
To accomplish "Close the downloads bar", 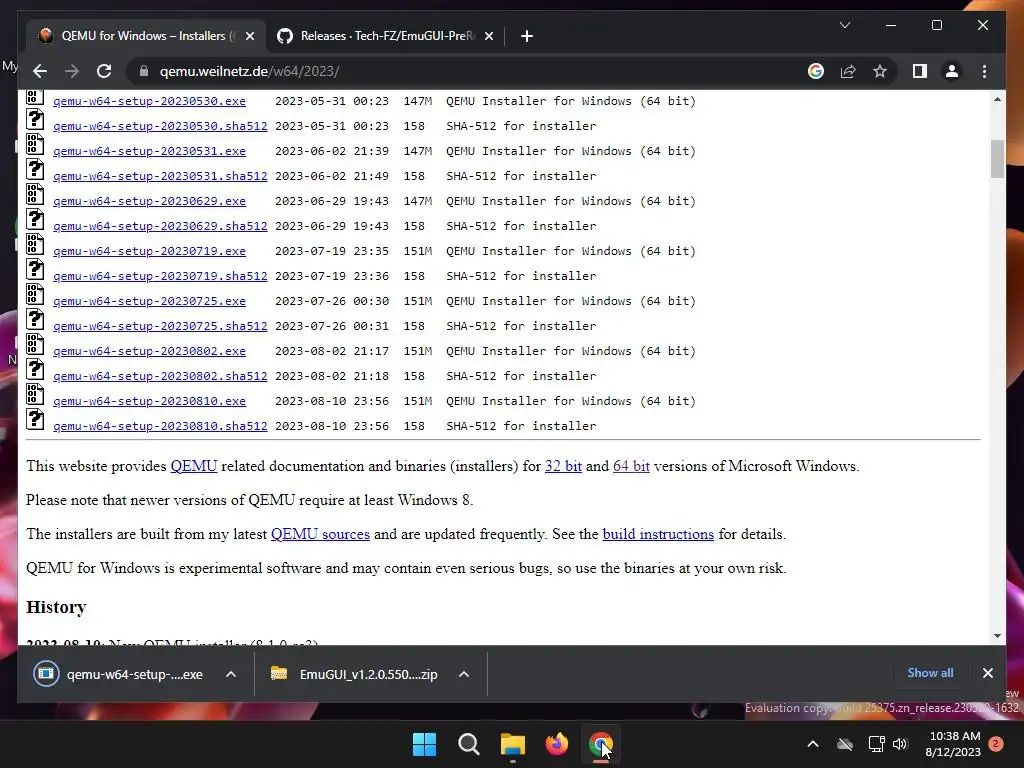I will coord(987,673).
